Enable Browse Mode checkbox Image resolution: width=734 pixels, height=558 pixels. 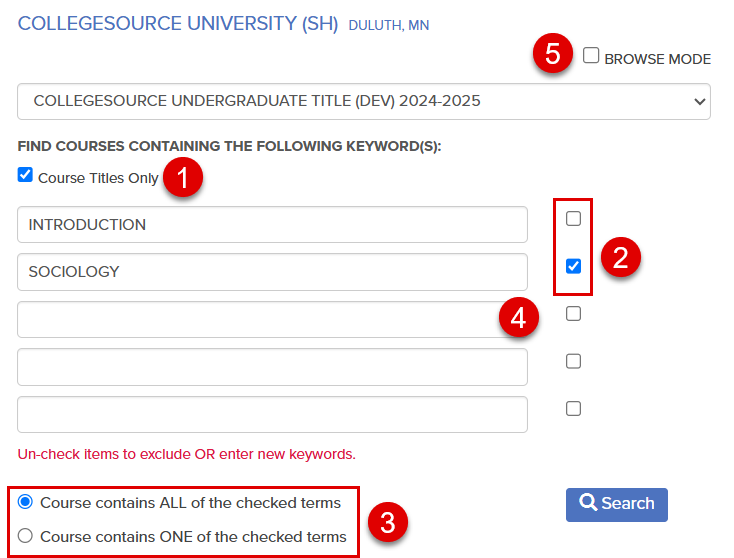click(591, 55)
